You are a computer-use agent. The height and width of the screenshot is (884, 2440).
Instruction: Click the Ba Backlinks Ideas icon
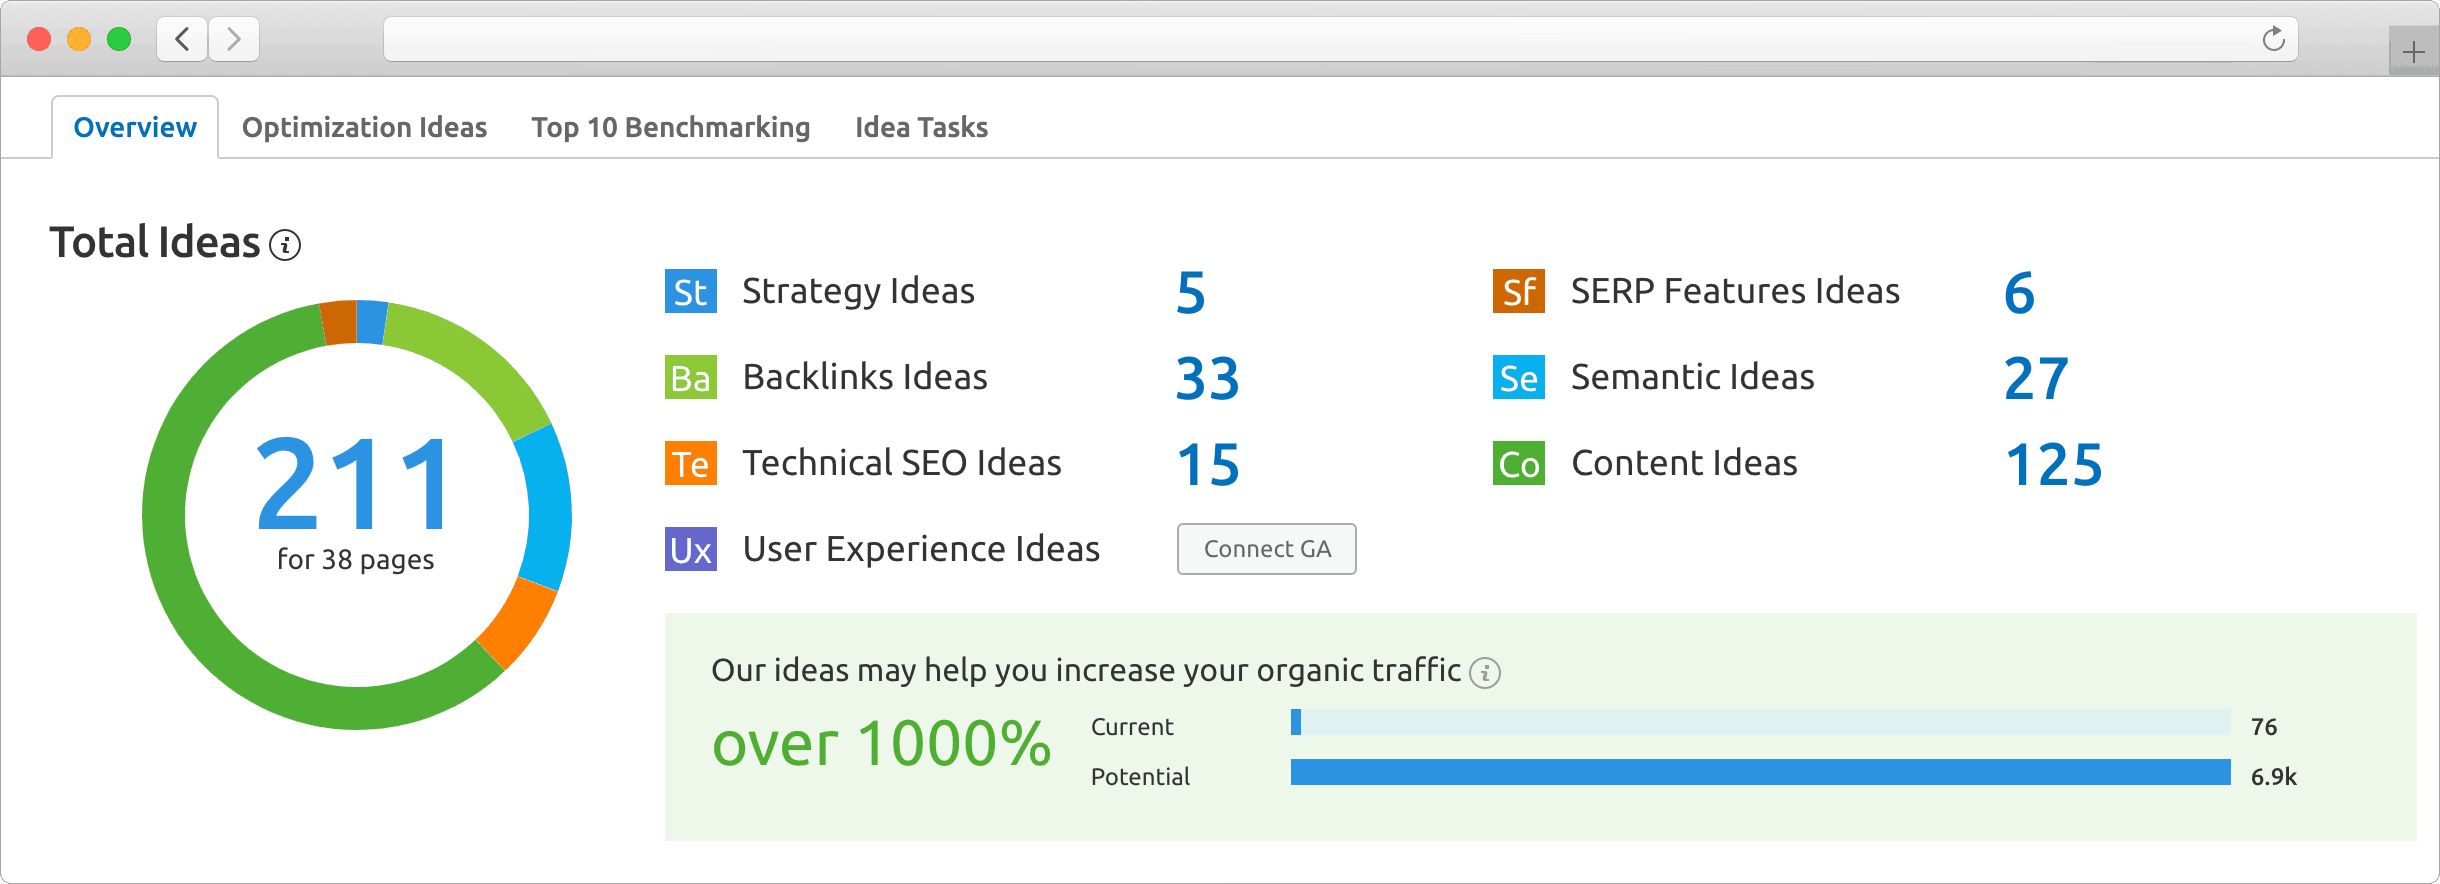[691, 377]
